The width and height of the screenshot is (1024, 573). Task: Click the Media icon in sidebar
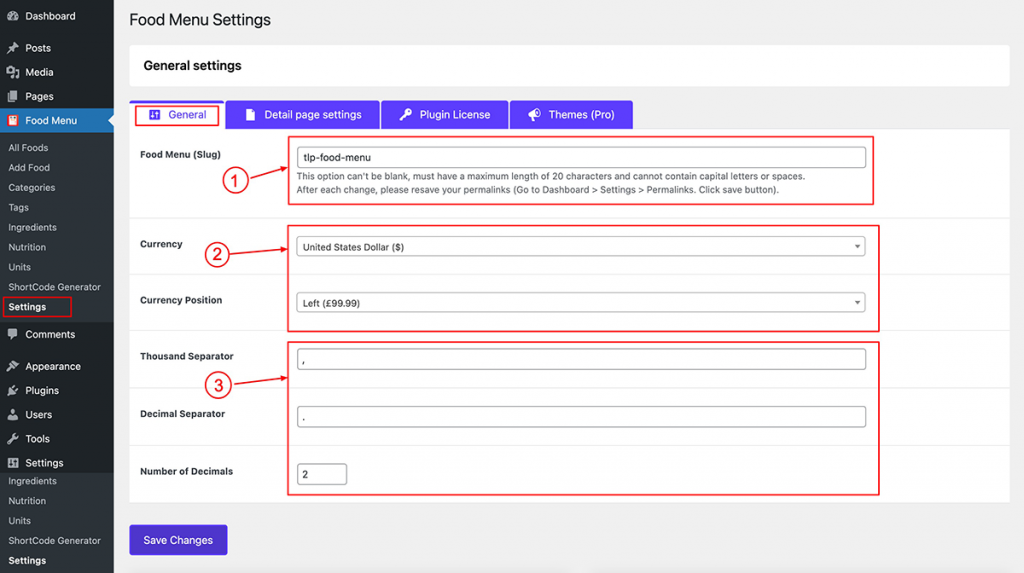[x=13, y=72]
